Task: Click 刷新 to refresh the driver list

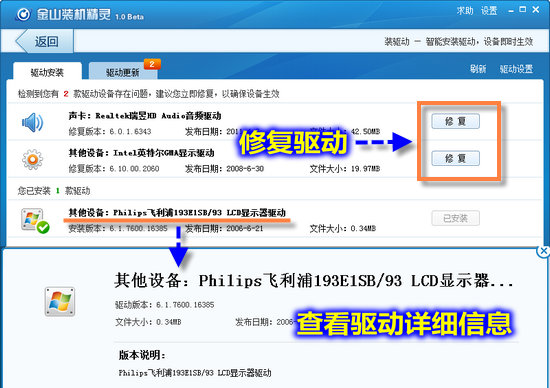Action: (478, 69)
